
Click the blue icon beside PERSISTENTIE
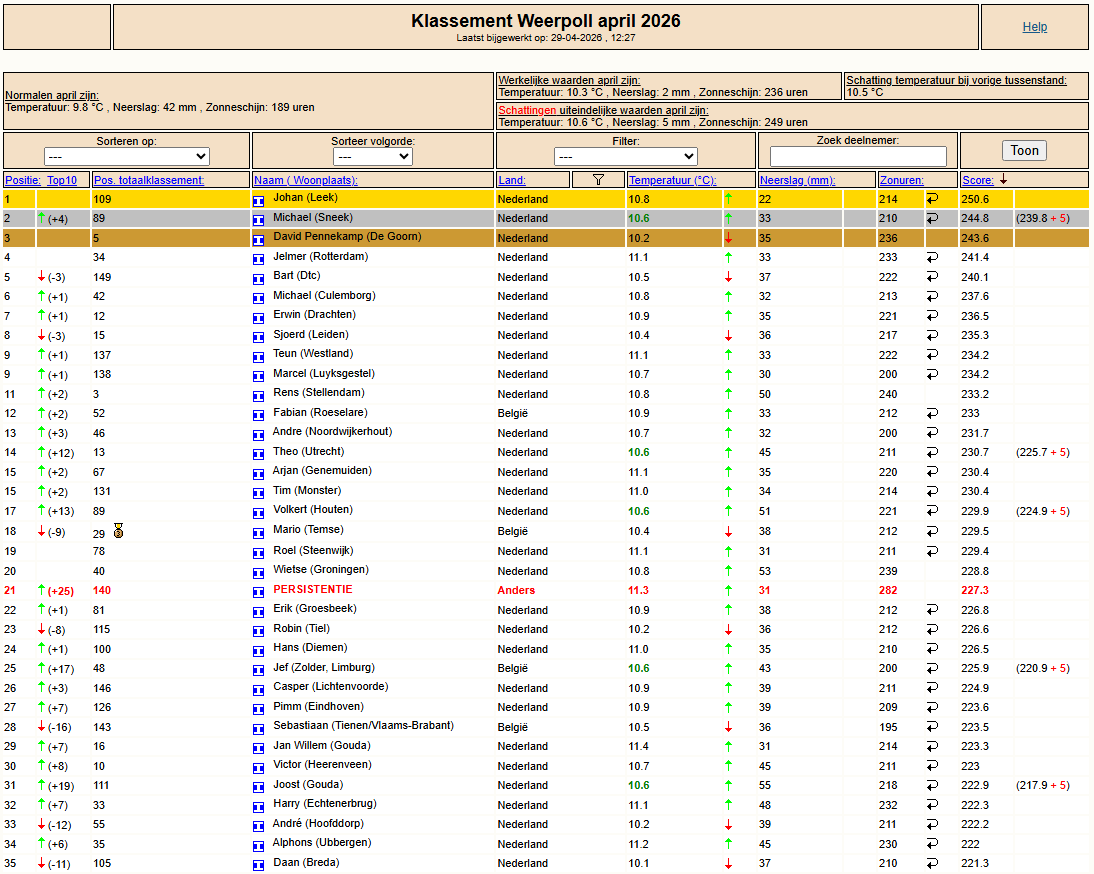259,591
